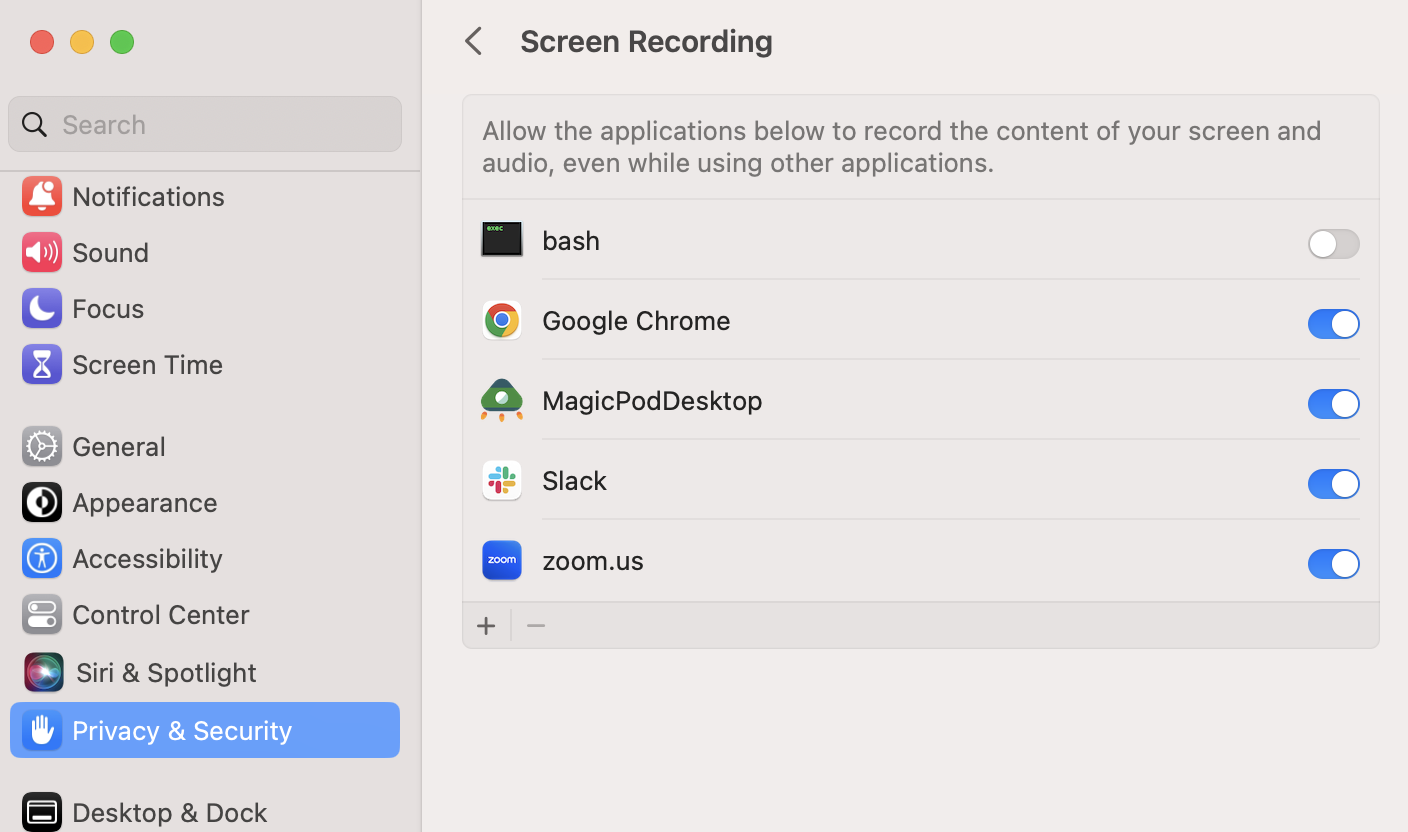
Task: Click the magnifying glass search icon
Action: (x=35, y=124)
